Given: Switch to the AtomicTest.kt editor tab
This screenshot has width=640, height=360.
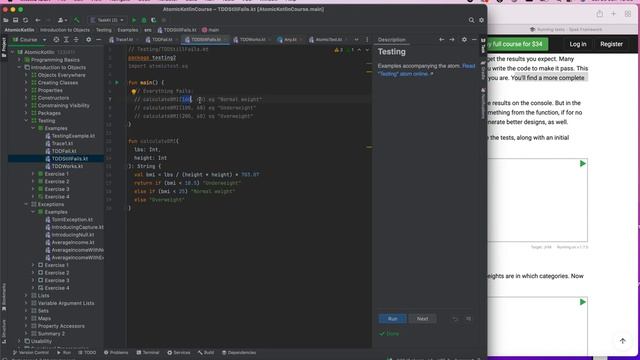Looking at the screenshot, I should pyautogui.click(x=328, y=40).
